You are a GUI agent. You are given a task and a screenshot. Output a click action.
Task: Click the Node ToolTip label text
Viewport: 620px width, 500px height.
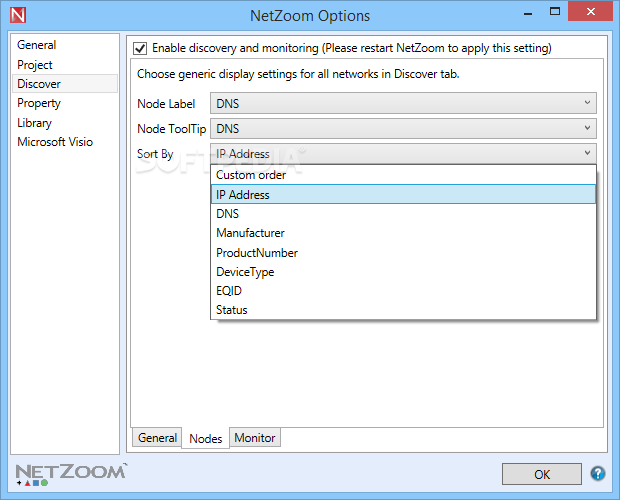coord(172,129)
